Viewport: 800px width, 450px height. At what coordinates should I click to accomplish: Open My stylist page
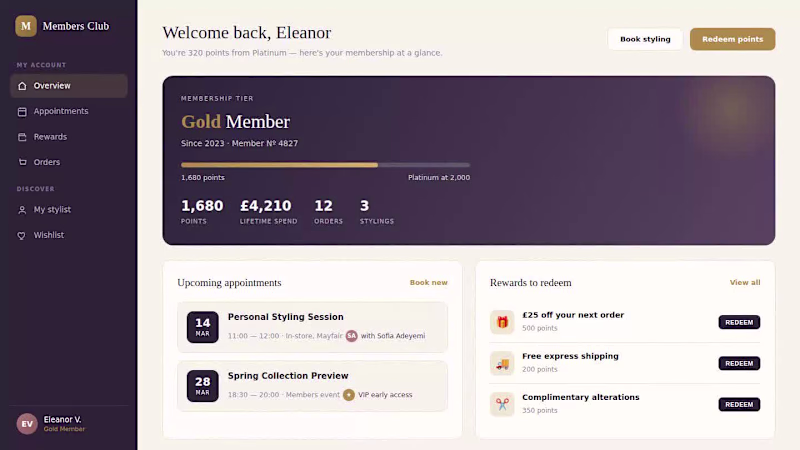click(x=69, y=210)
